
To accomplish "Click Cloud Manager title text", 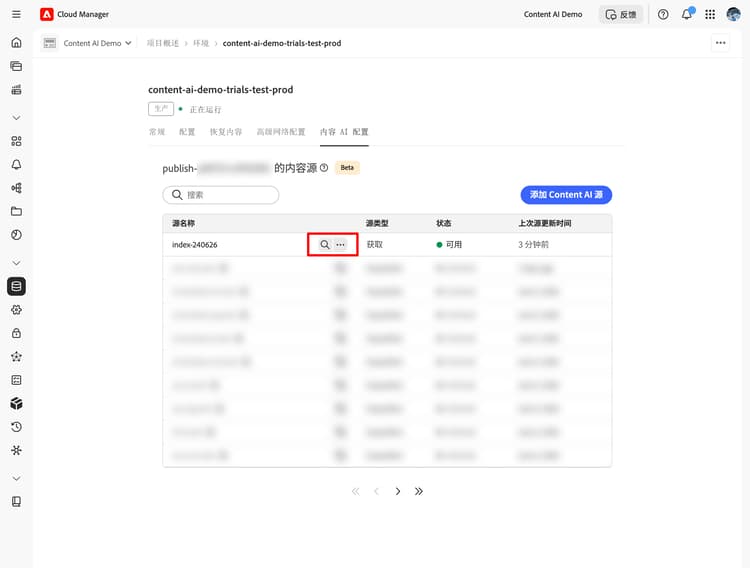I will pyautogui.click(x=83, y=14).
